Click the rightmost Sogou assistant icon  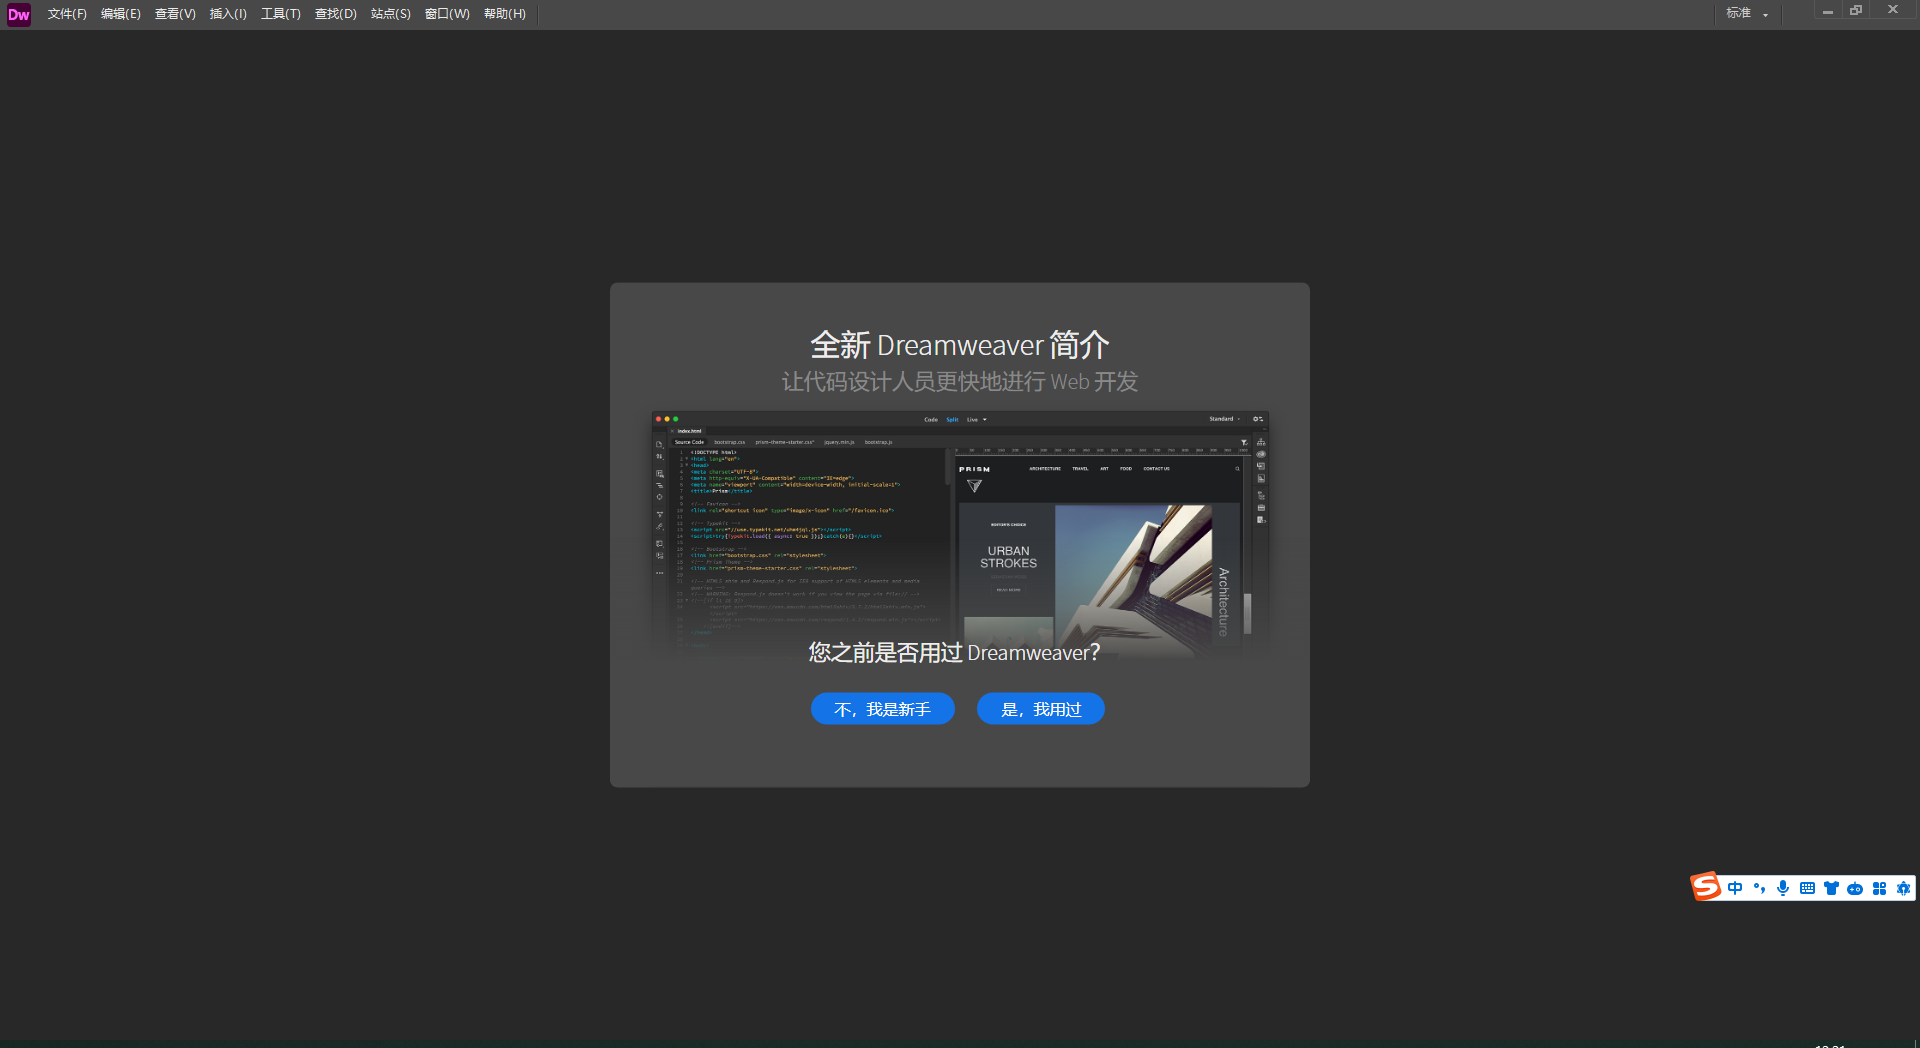(1903, 888)
